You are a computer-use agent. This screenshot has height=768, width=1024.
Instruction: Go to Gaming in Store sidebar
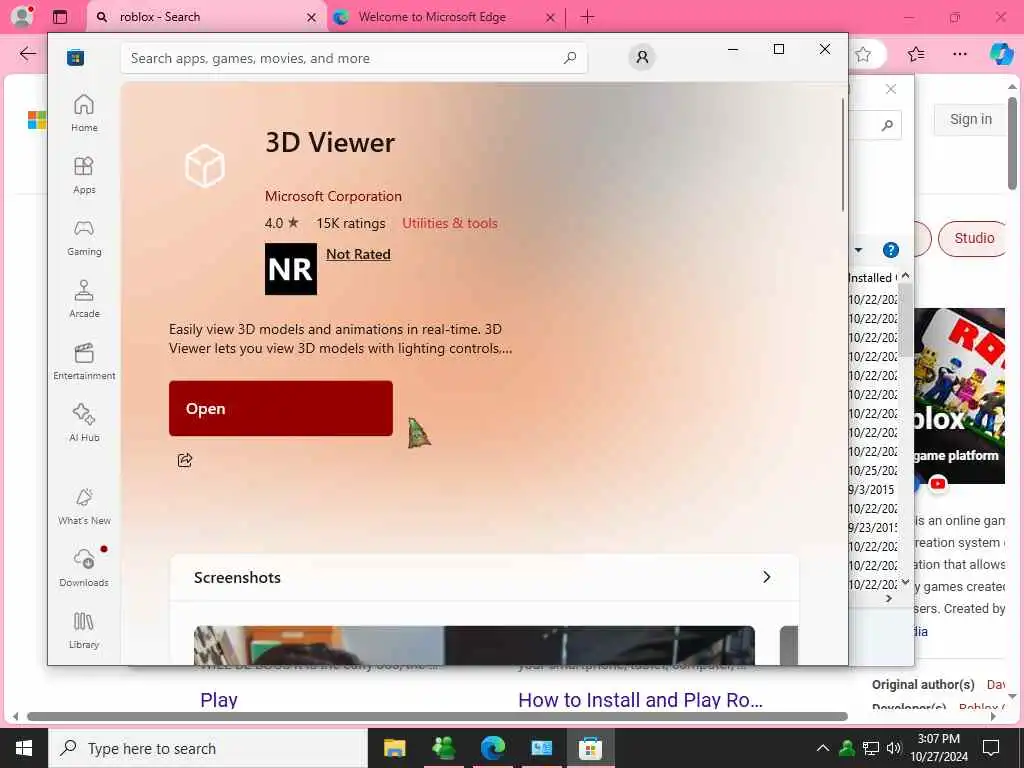tap(84, 237)
